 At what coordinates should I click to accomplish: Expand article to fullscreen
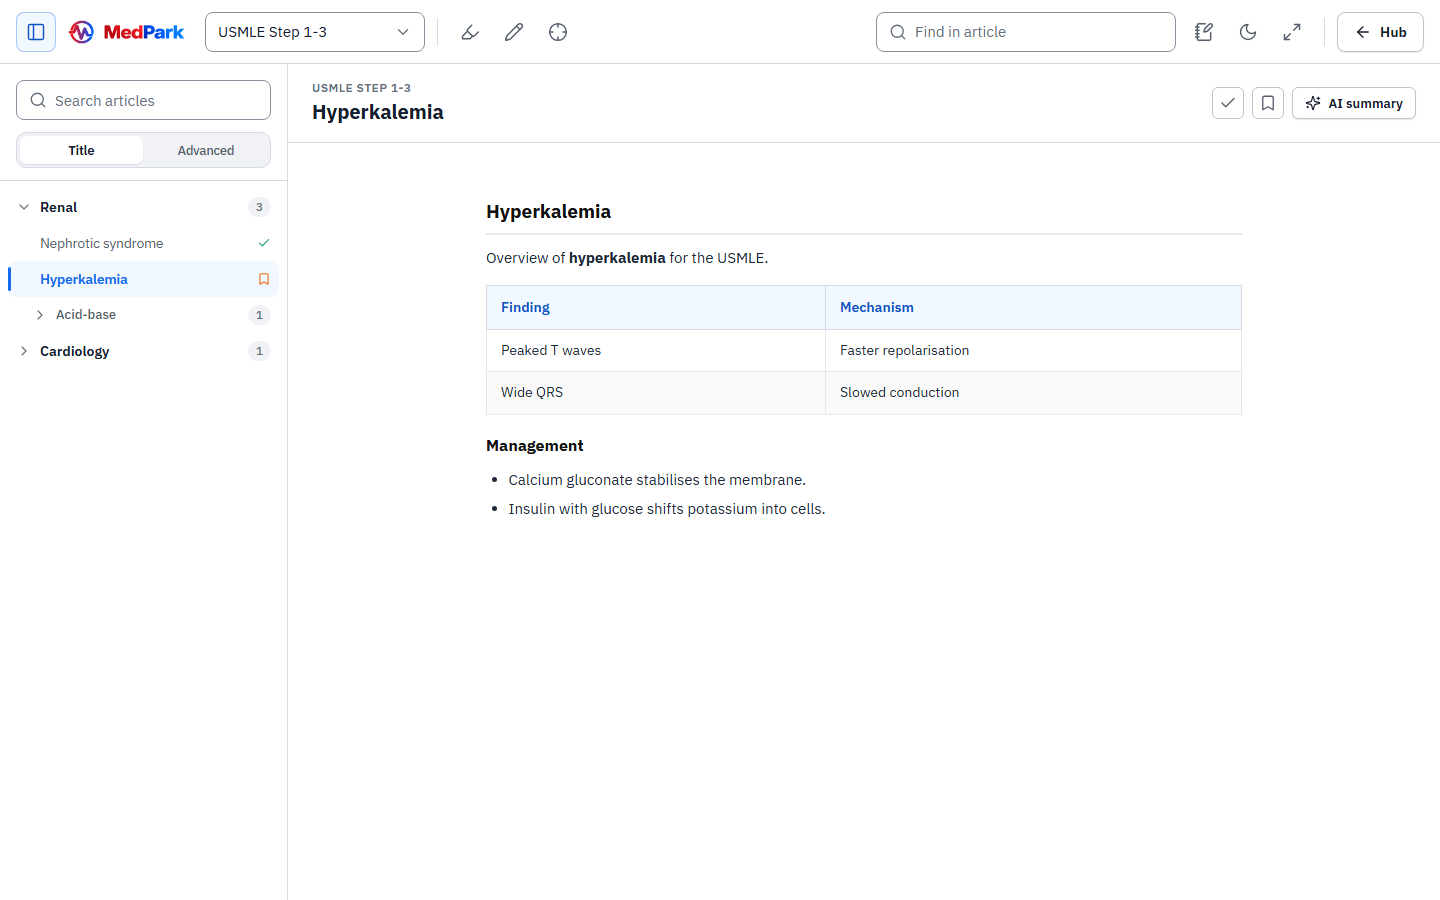tap(1292, 32)
